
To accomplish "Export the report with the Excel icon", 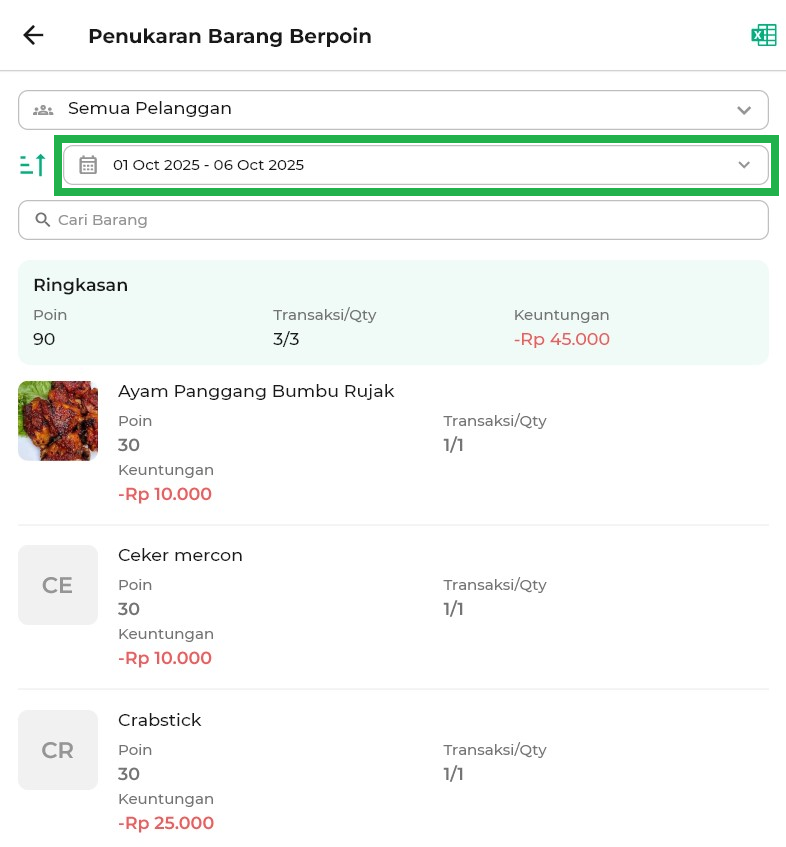I will pyautogui.click(x=763, y=36).
